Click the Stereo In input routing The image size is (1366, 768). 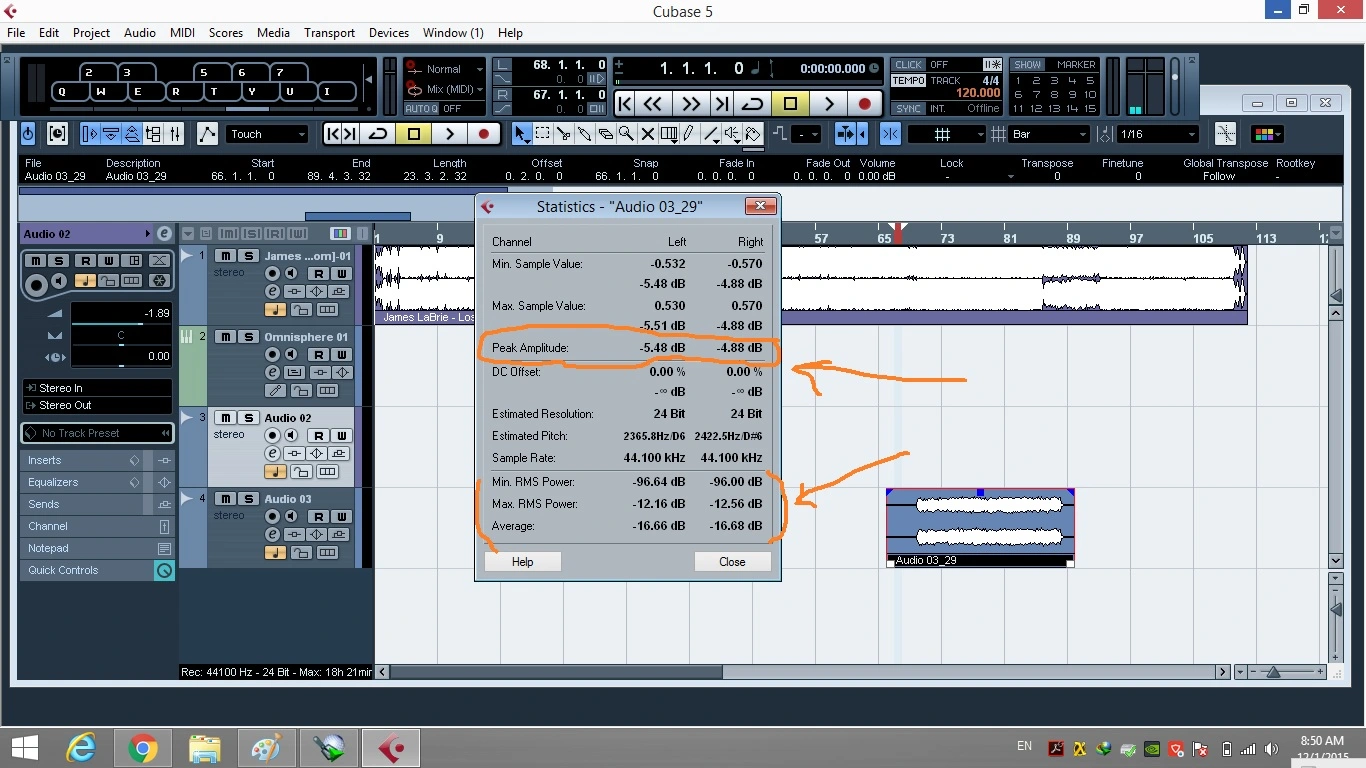(97, 388)
